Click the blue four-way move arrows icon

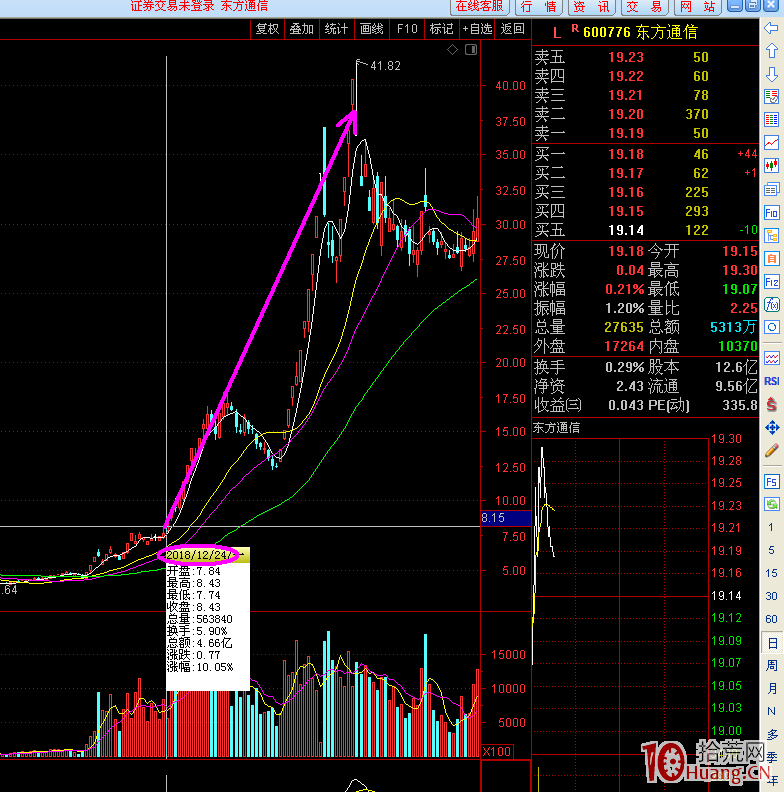(771, 428)
